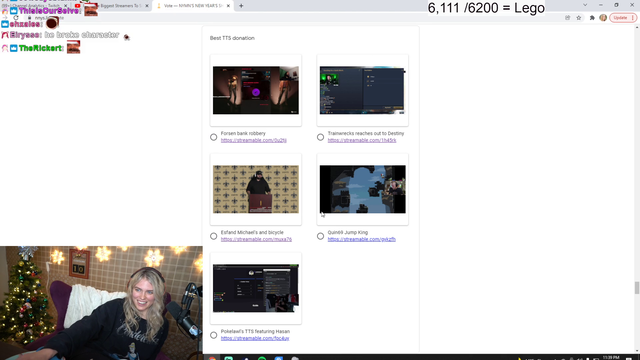Select the Forsen bank robbery radio option
Image resolution: width=640 pixels, height=360 pixels.
pyautogui.click(x=213, y=137)
